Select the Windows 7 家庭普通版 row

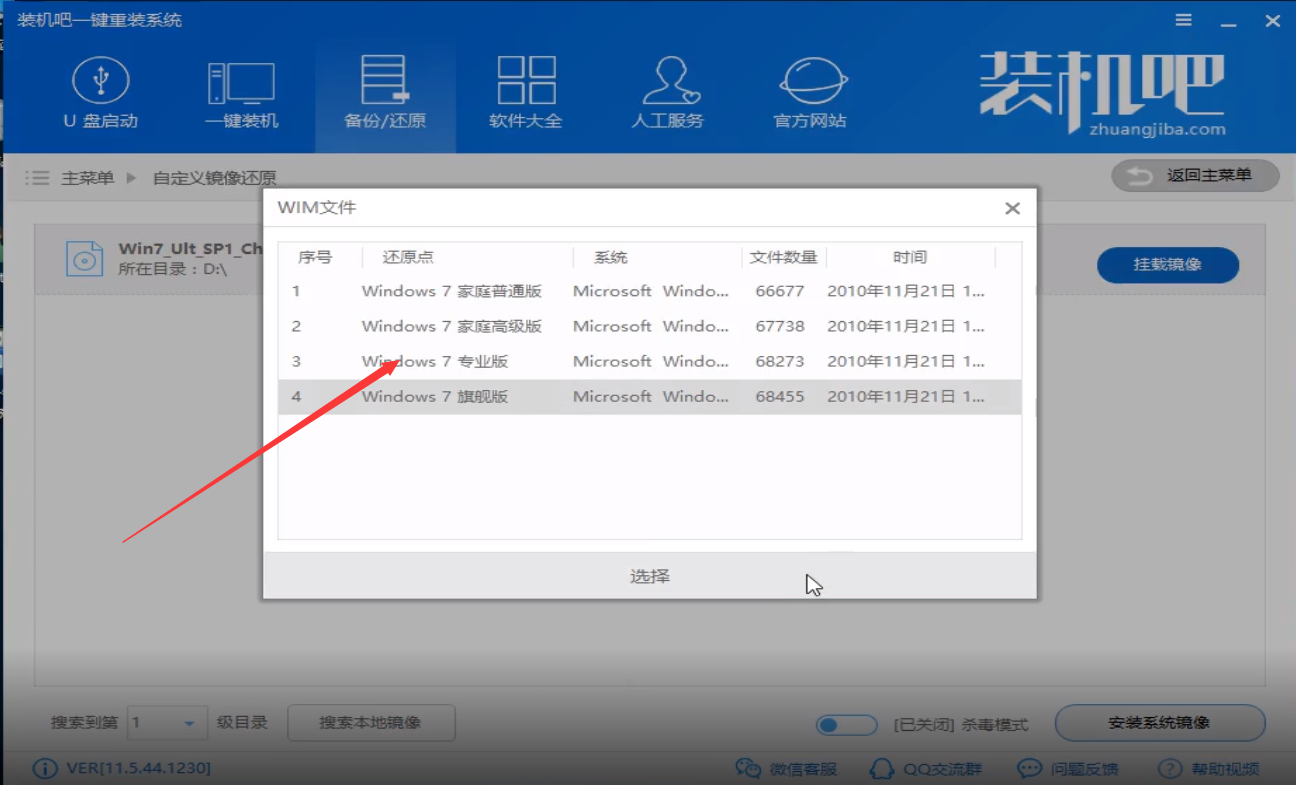[x=649, y=291]
